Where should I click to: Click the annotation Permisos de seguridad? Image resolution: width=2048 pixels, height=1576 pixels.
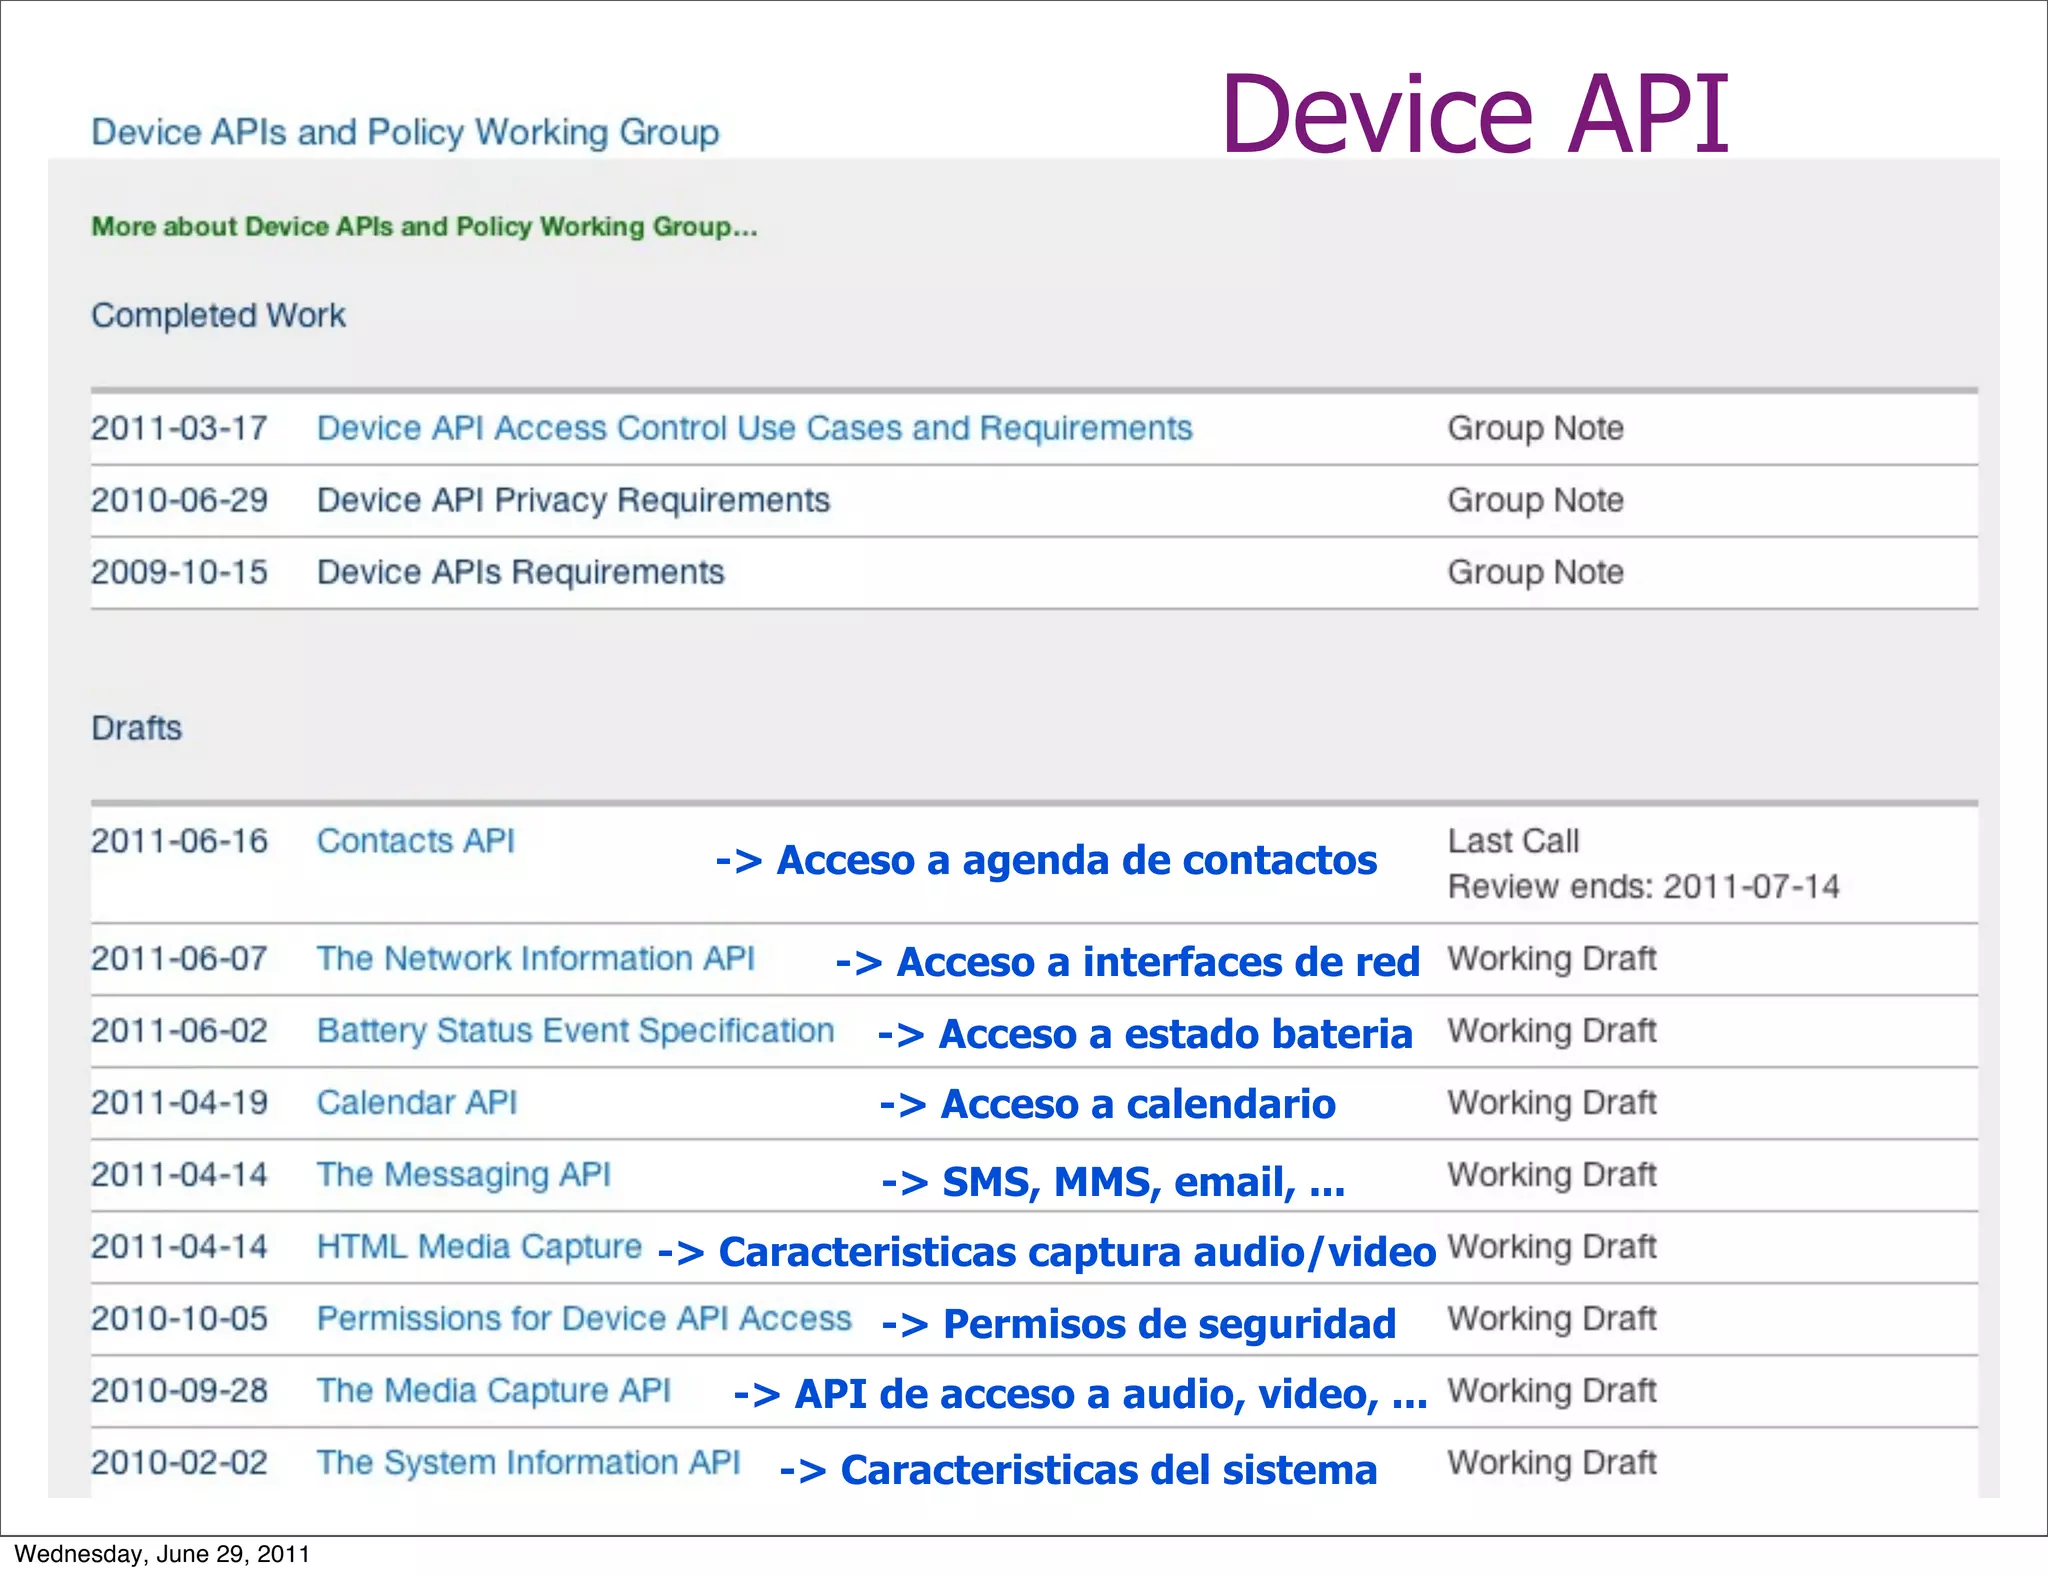click(x=1139, y=1324)
